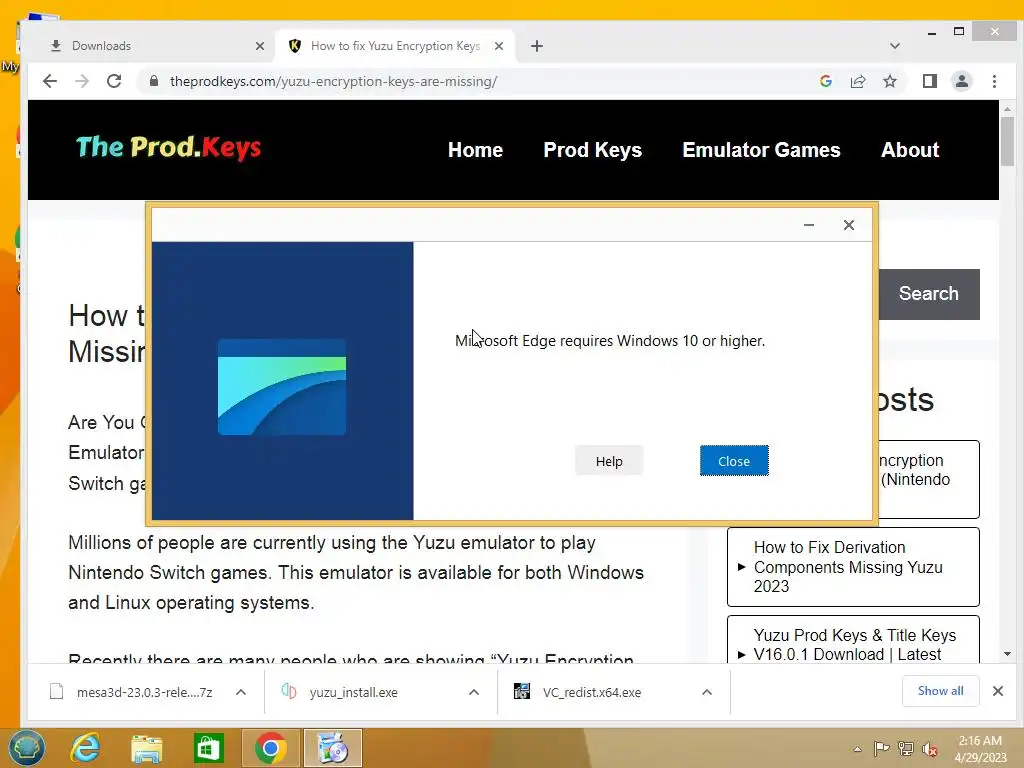Click Help in the Edge dialog
The height and width of the screenshot is (768, 1024).
click(609, 461)
